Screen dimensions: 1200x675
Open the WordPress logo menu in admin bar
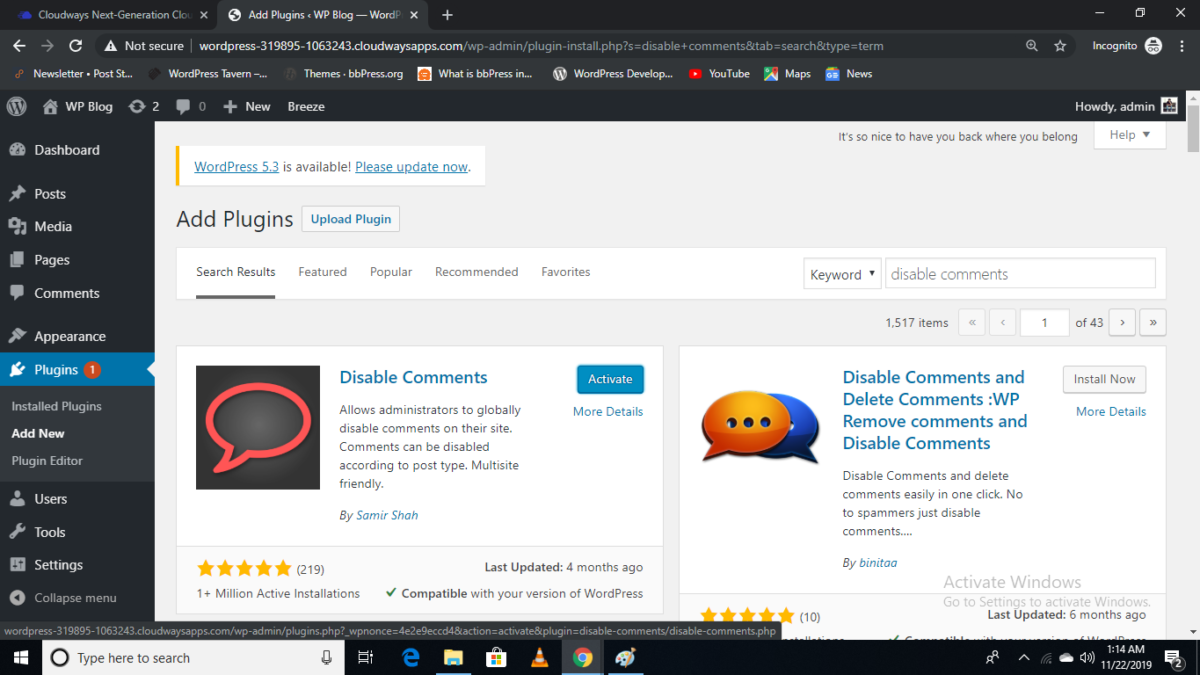pyautogui.click(x=16, y=106)
